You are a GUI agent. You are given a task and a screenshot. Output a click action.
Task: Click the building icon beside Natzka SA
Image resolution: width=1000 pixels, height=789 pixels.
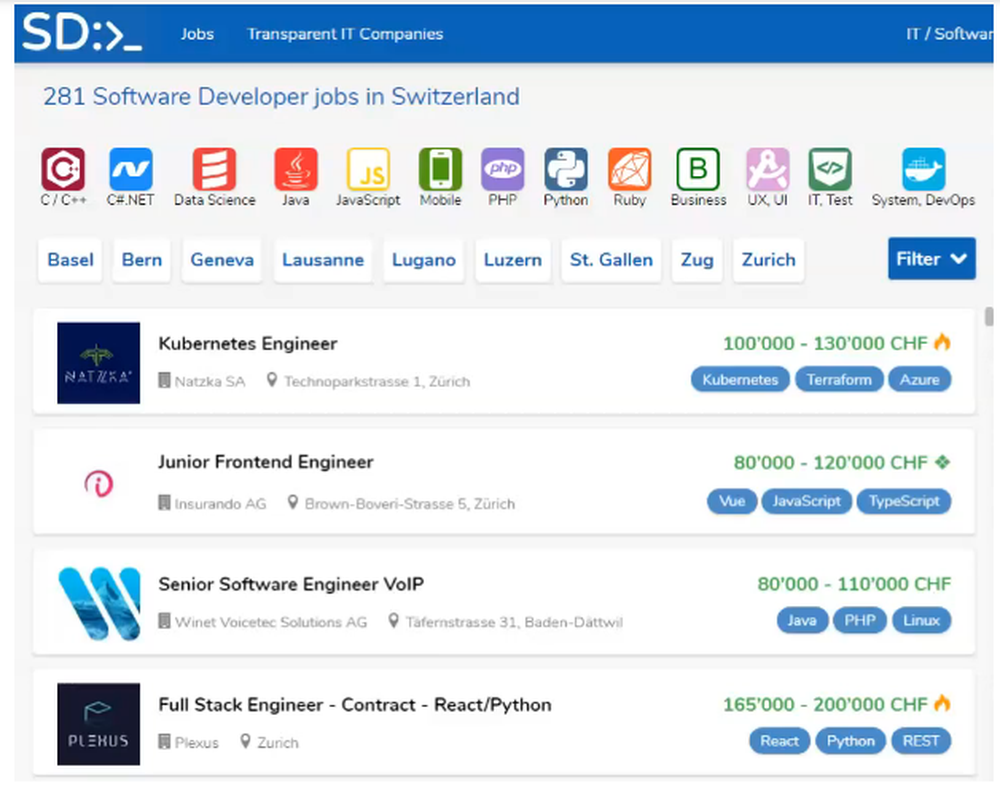164,381
